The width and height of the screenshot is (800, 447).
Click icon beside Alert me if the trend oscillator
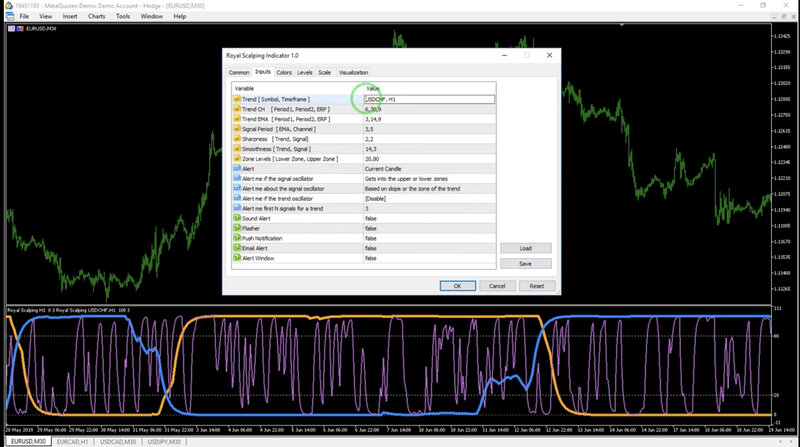237,198
